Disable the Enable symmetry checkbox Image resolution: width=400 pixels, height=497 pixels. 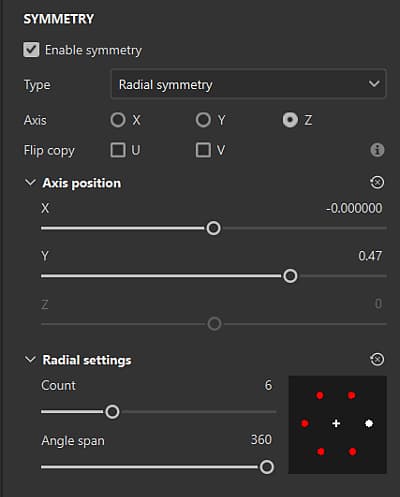31,50
